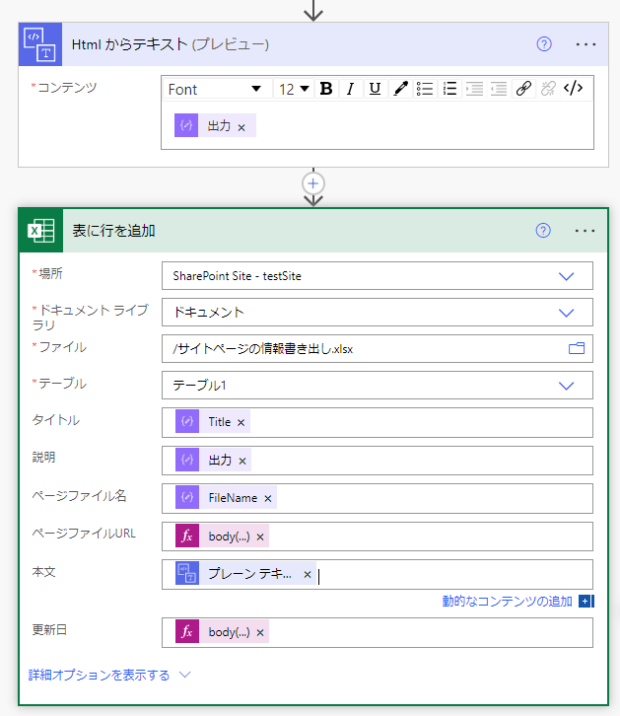
Task: Remove the FileName token
Action: coord(268,499)
